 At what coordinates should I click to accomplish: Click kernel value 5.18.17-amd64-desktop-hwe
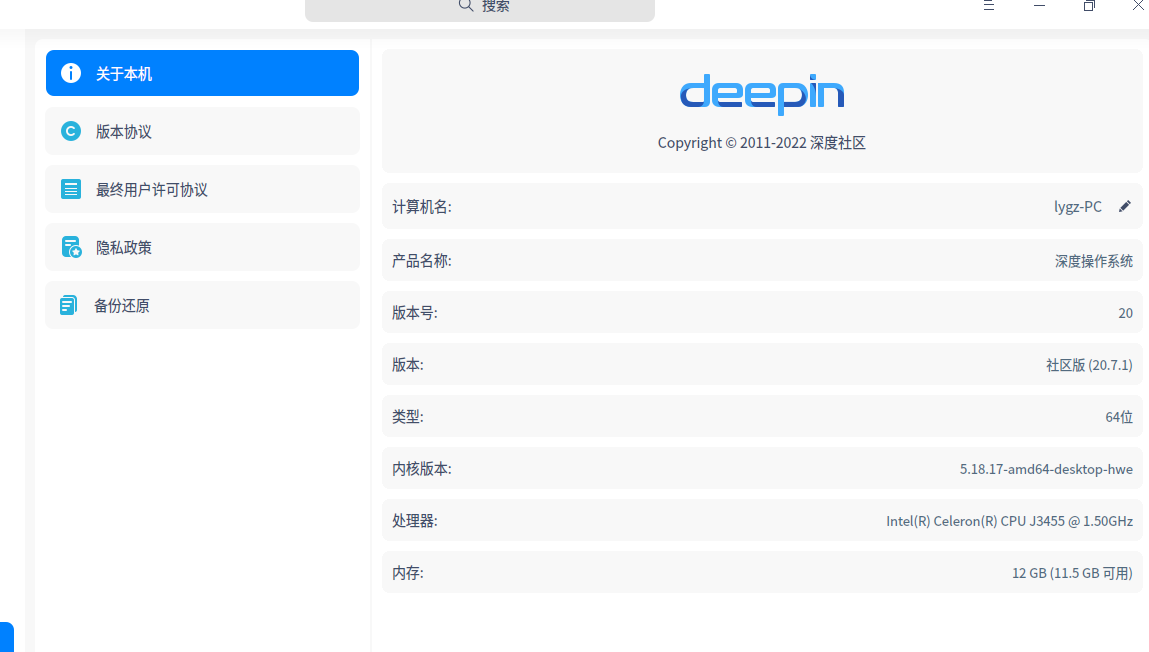(1046, 469)
